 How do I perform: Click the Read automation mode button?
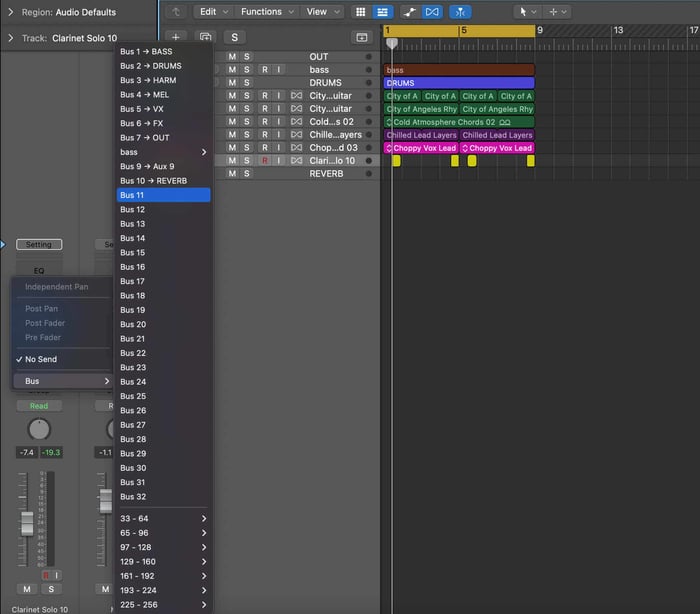(x=39, y=406)
